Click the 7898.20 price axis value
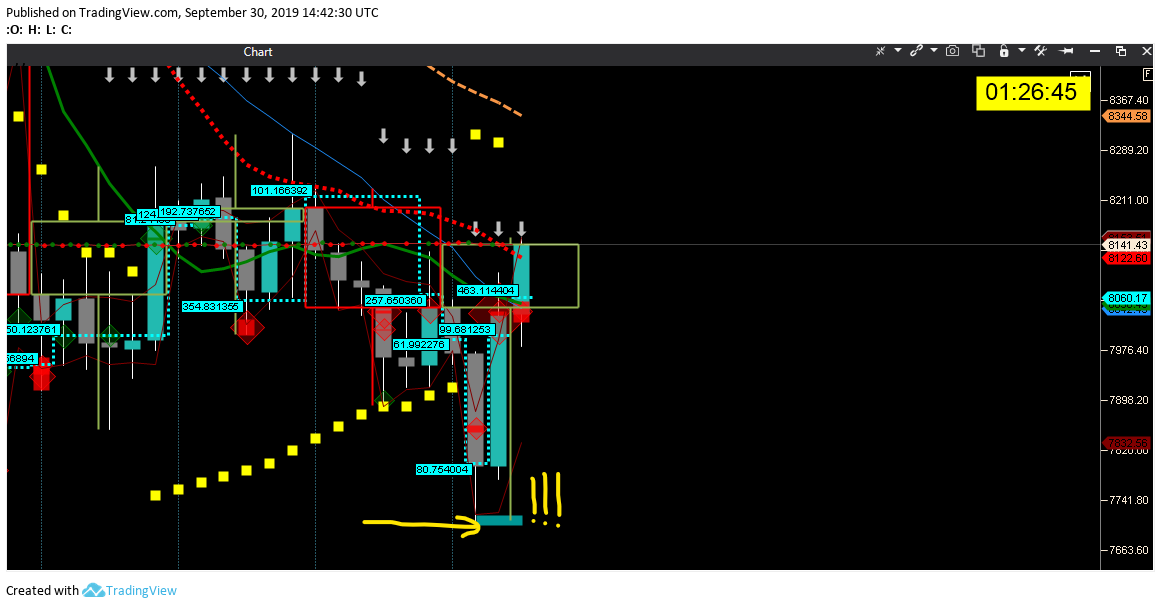Screen dimensions: 1161x608 click(1128, 400)
